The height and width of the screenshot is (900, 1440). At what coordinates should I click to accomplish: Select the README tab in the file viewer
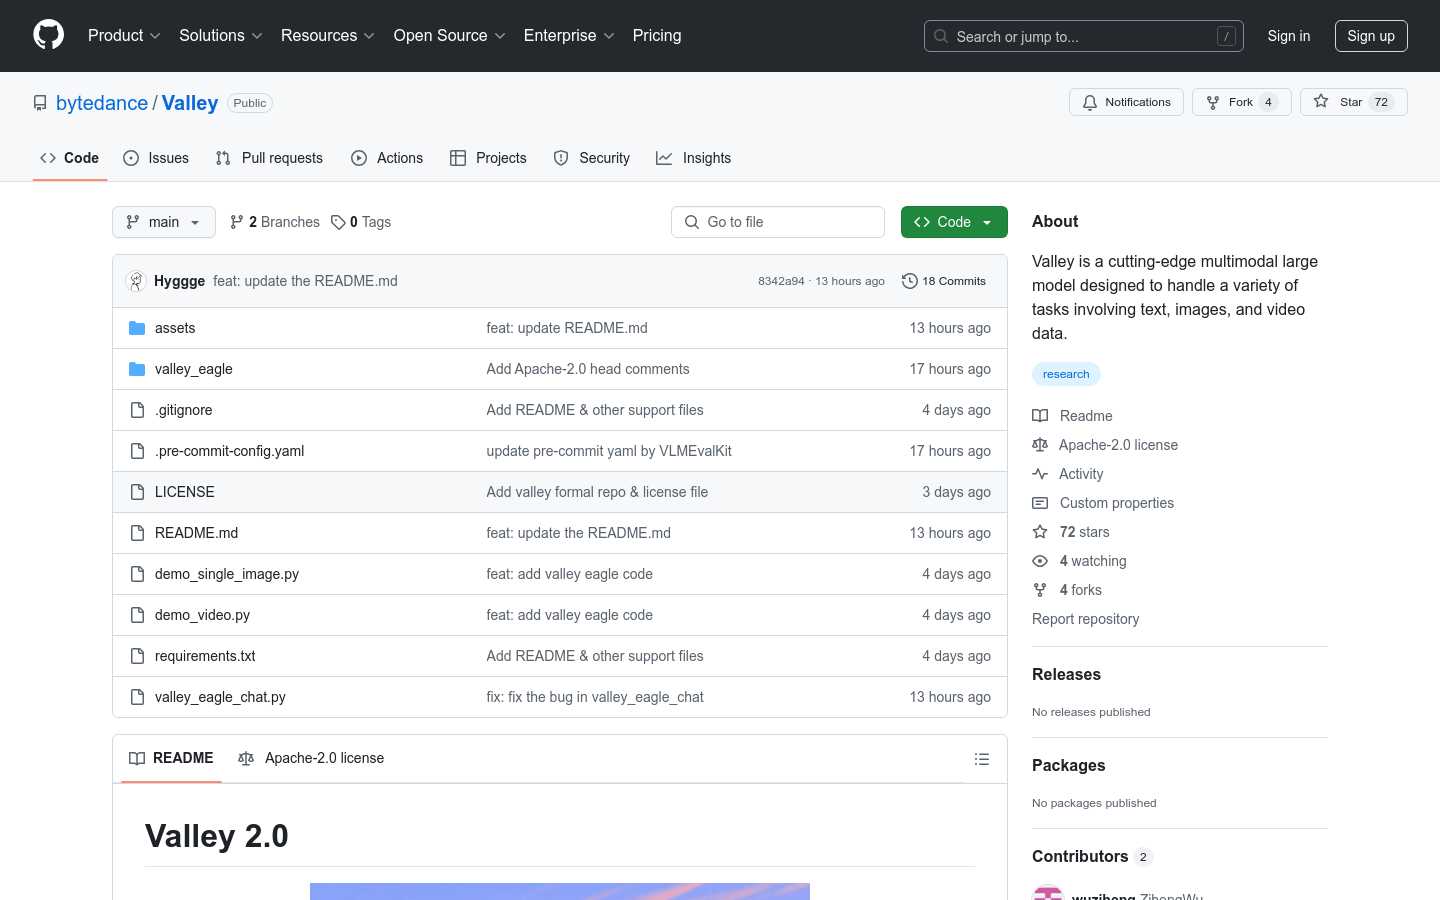pos(171,758)
